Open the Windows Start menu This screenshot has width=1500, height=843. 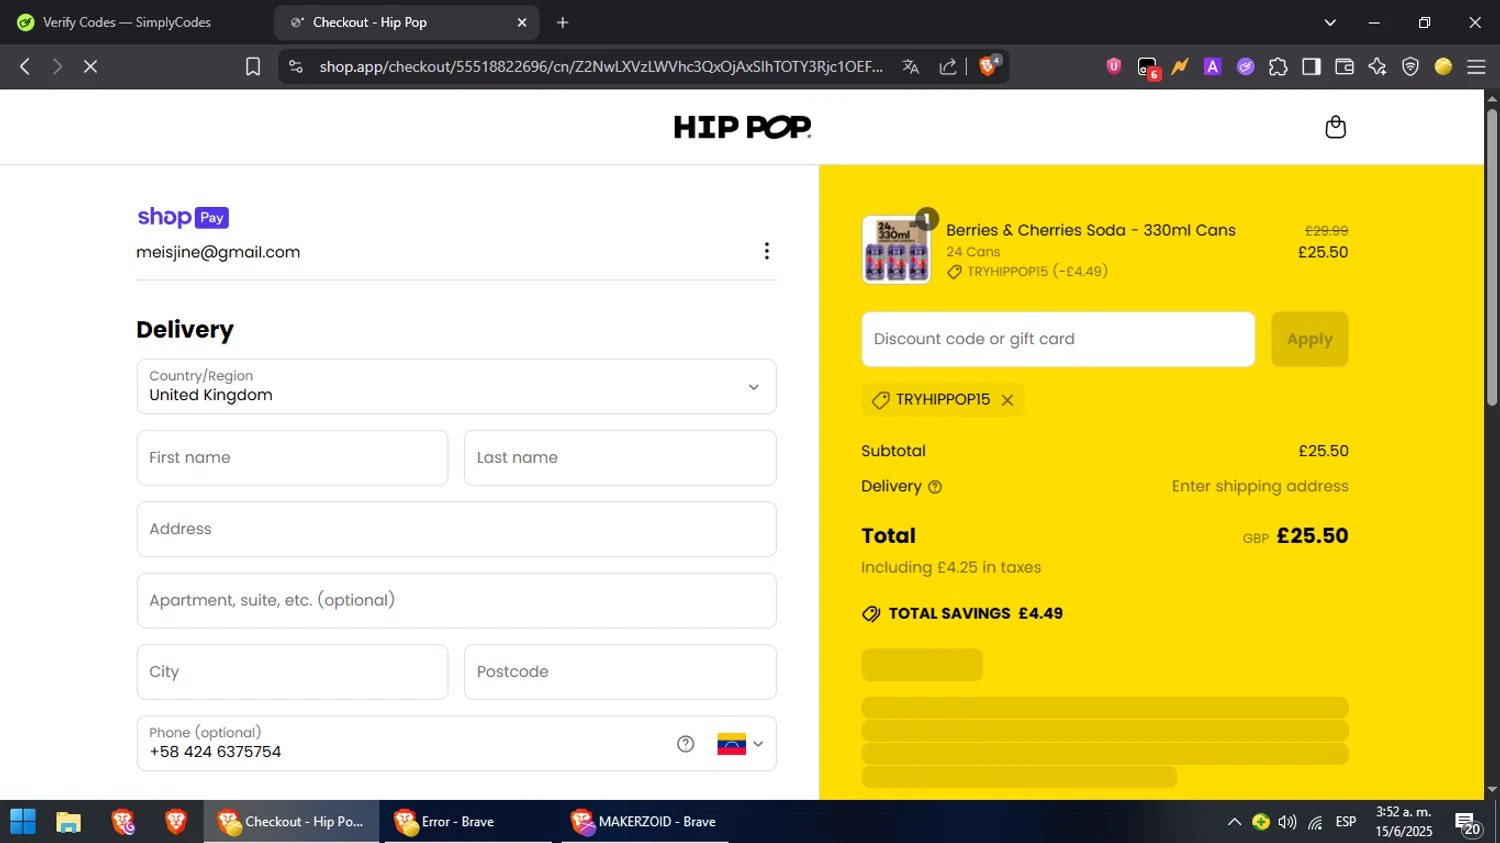(23, 822)
